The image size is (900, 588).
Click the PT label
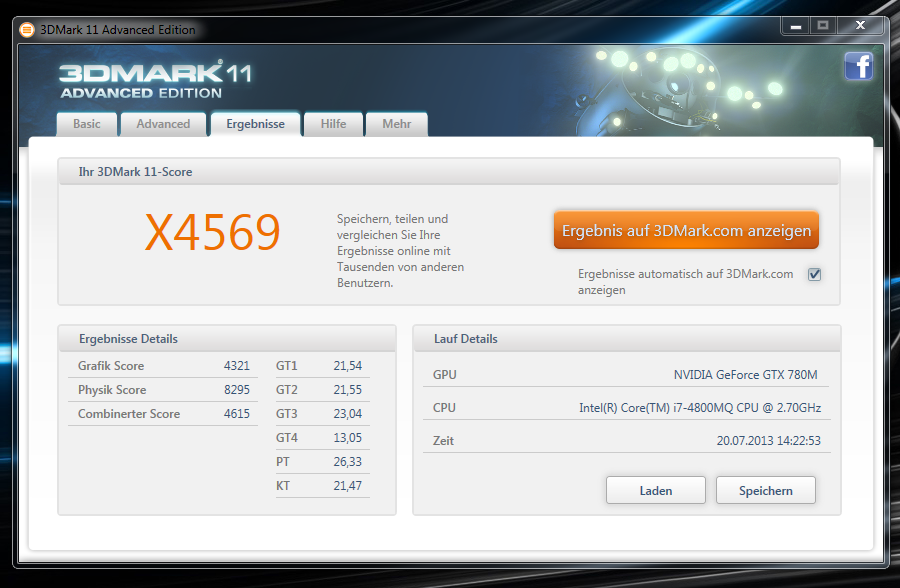282,462
